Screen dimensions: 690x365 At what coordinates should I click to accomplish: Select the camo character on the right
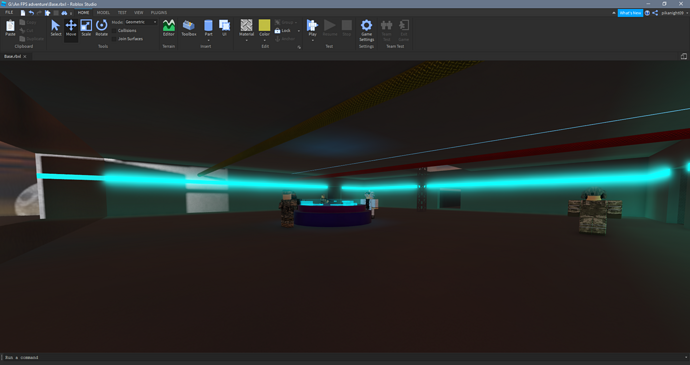pyautogui.click(x=595, y=212)
